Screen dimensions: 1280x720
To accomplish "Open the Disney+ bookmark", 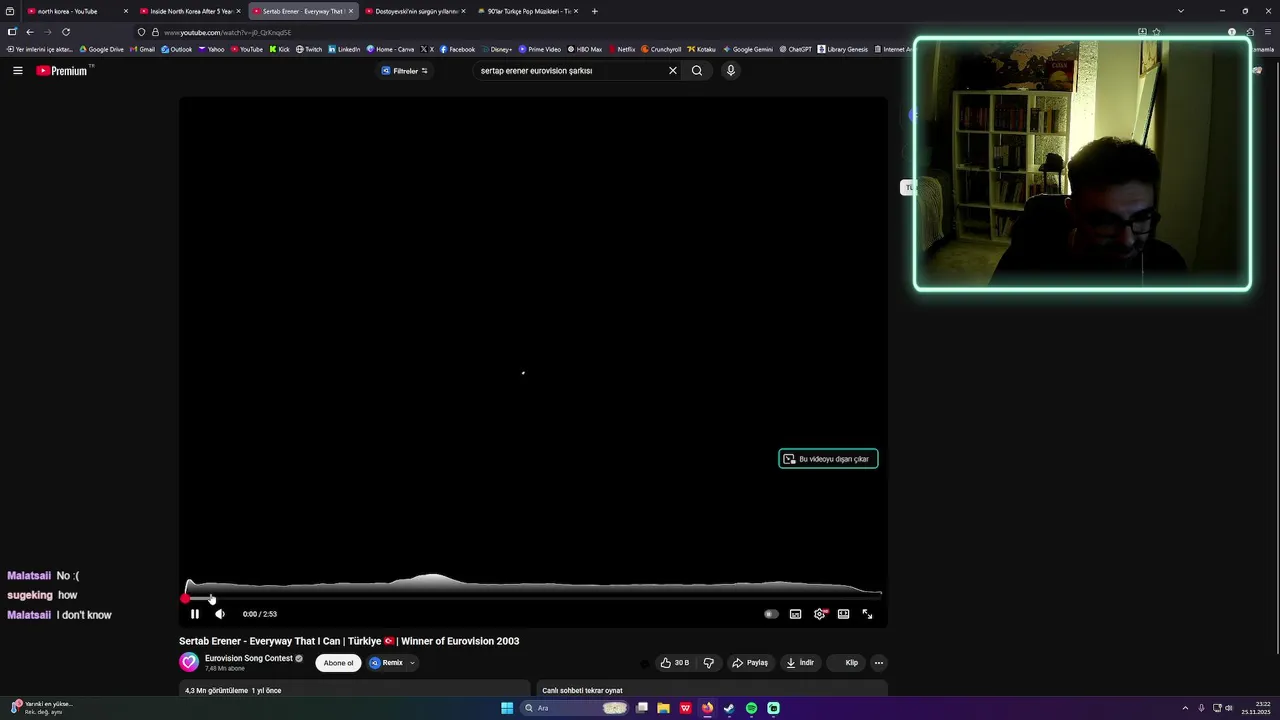I will 497,49.
